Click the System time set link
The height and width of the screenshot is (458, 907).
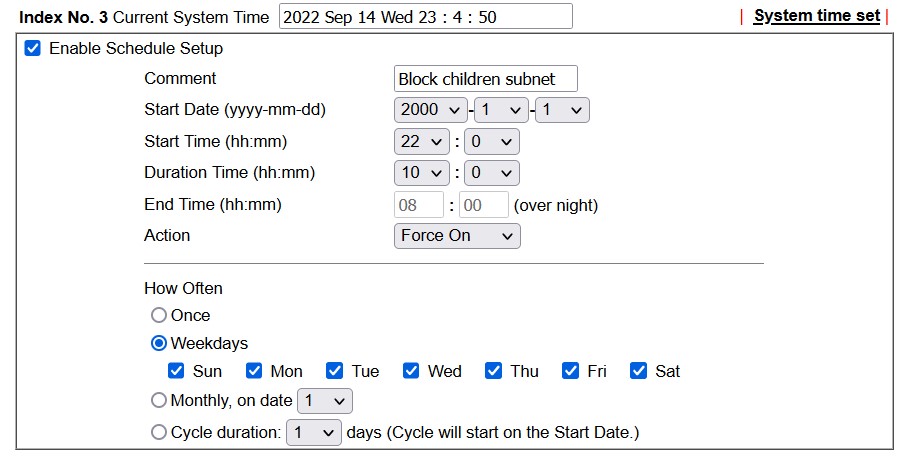tap(817, 16)
